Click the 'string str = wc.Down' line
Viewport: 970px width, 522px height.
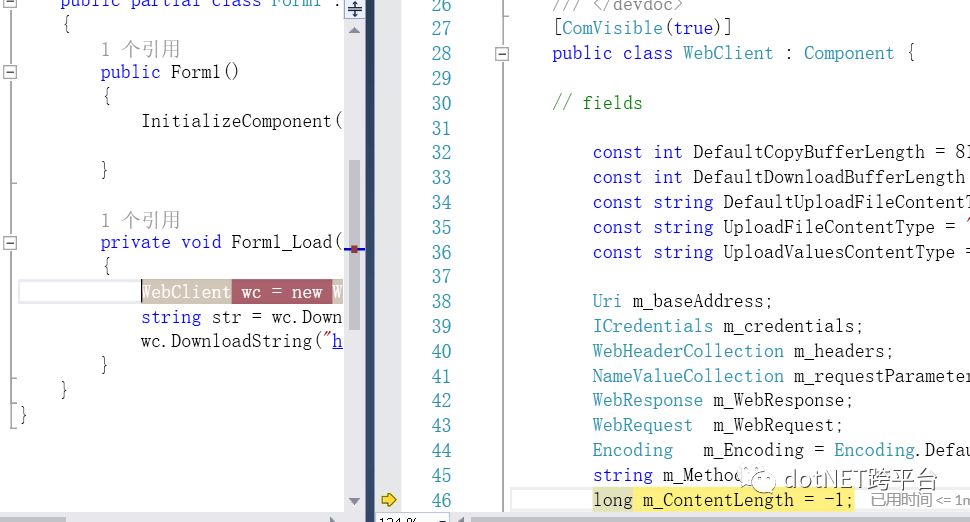(x=241, y=317)
